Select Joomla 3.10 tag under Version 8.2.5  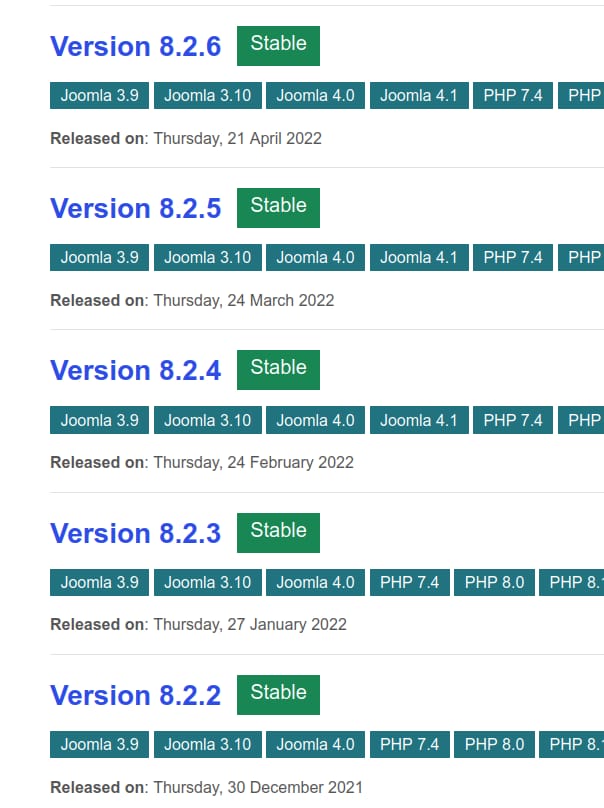click(208, 257)
